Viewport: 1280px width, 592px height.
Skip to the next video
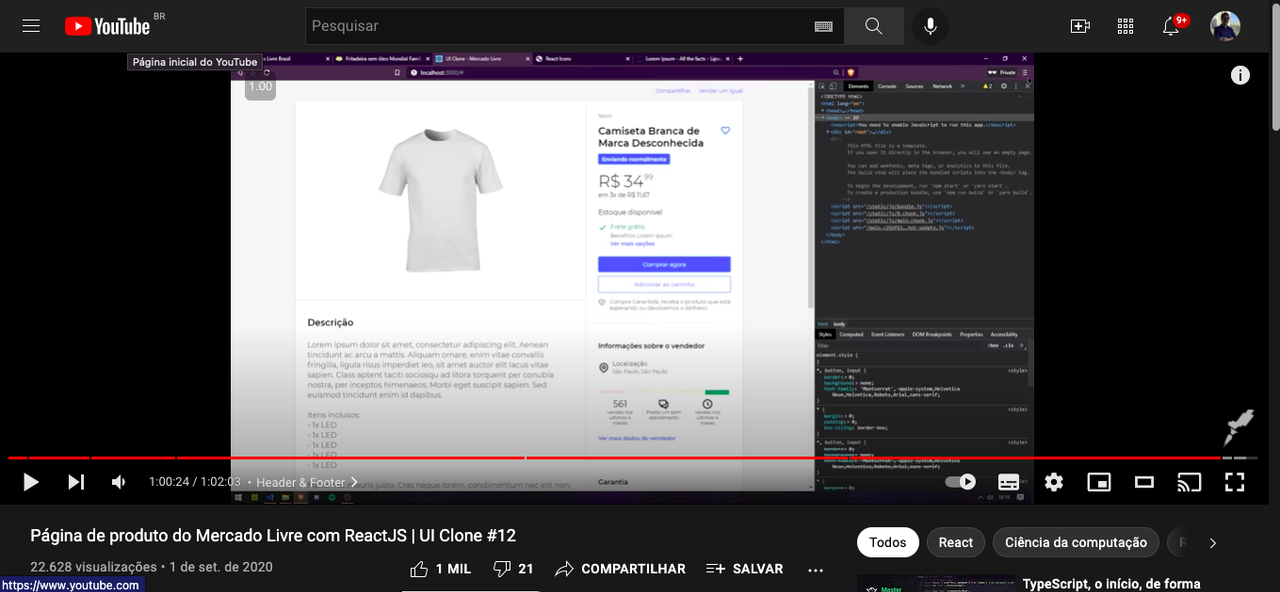pyautogui.click(x=76, y=482)
